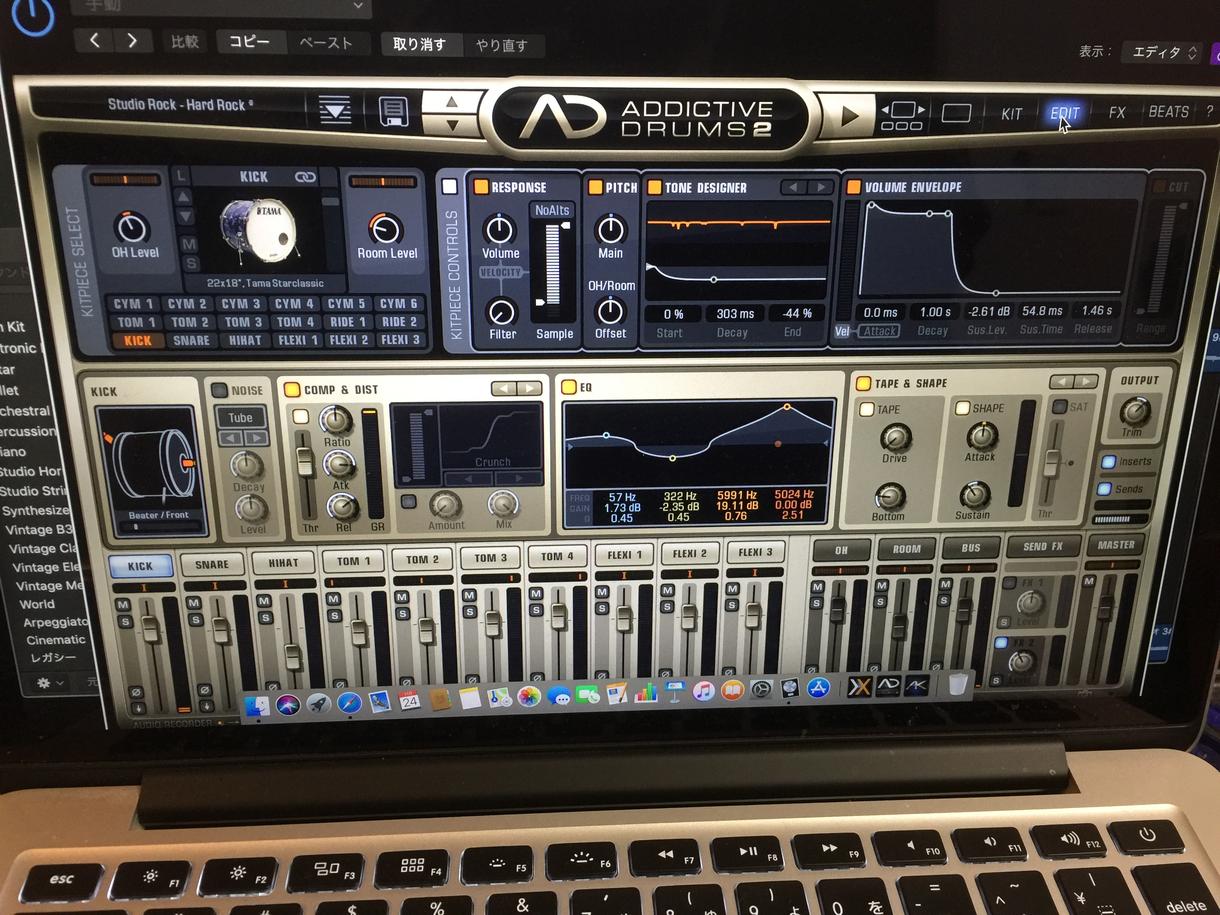Select the MASTER mixer channel button
This screenshot has width=1220, height=915.
point(1115,545)
